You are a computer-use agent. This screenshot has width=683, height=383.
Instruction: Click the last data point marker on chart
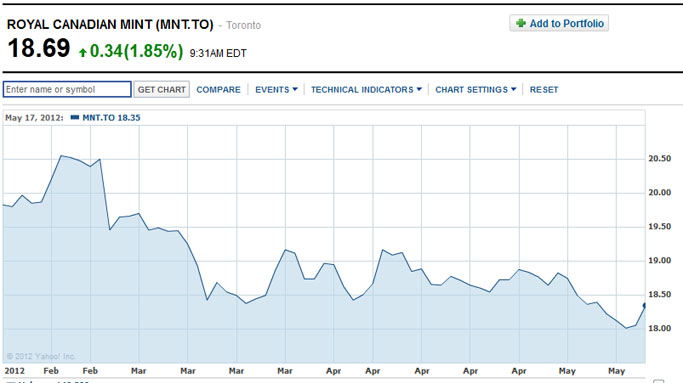[x=644, y=305]
